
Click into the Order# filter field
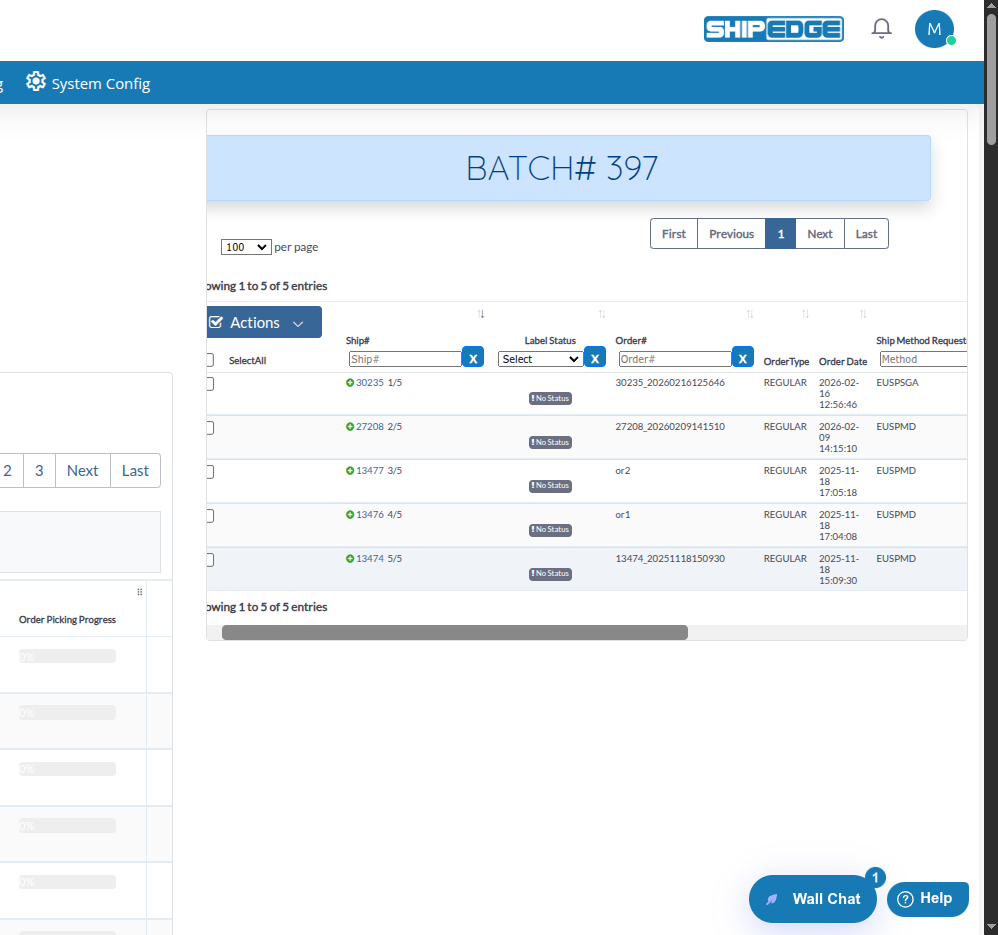(x=675, y=359)
